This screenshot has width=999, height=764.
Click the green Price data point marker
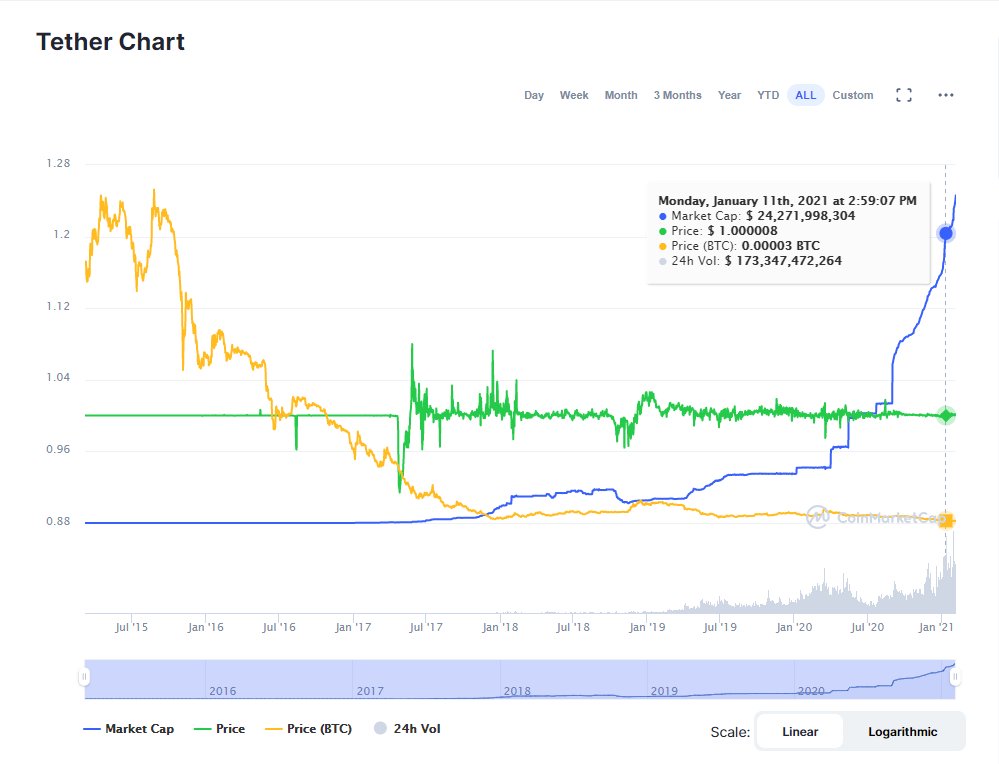tap(946, 415)
